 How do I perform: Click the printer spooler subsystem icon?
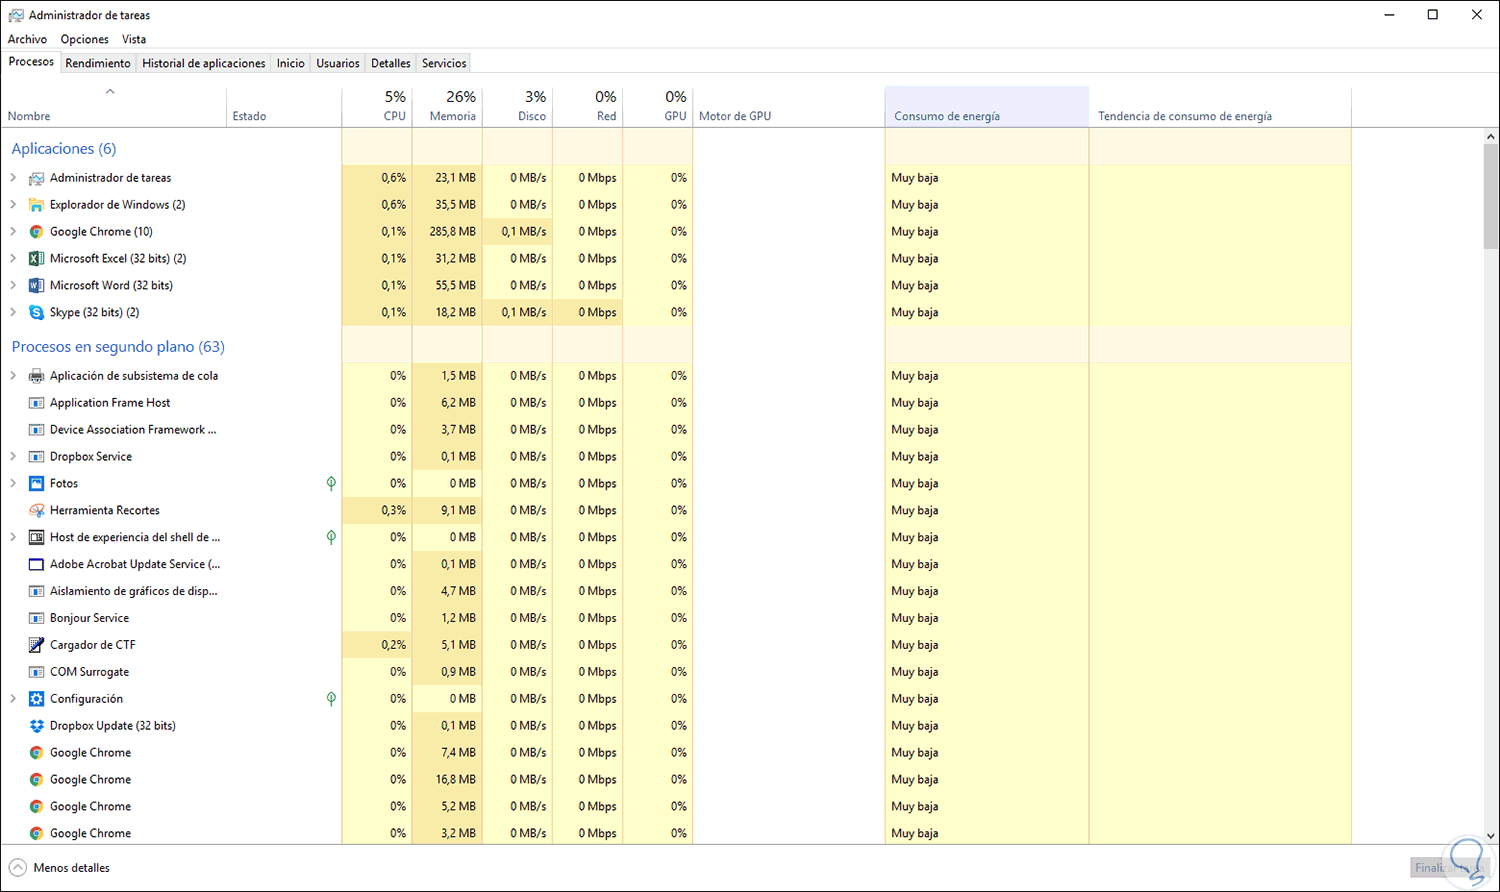tap(36, 376)
